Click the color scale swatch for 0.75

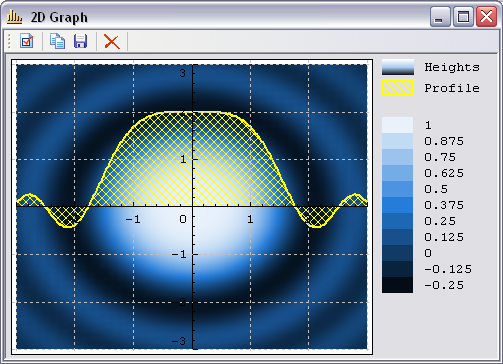[397, 157]
